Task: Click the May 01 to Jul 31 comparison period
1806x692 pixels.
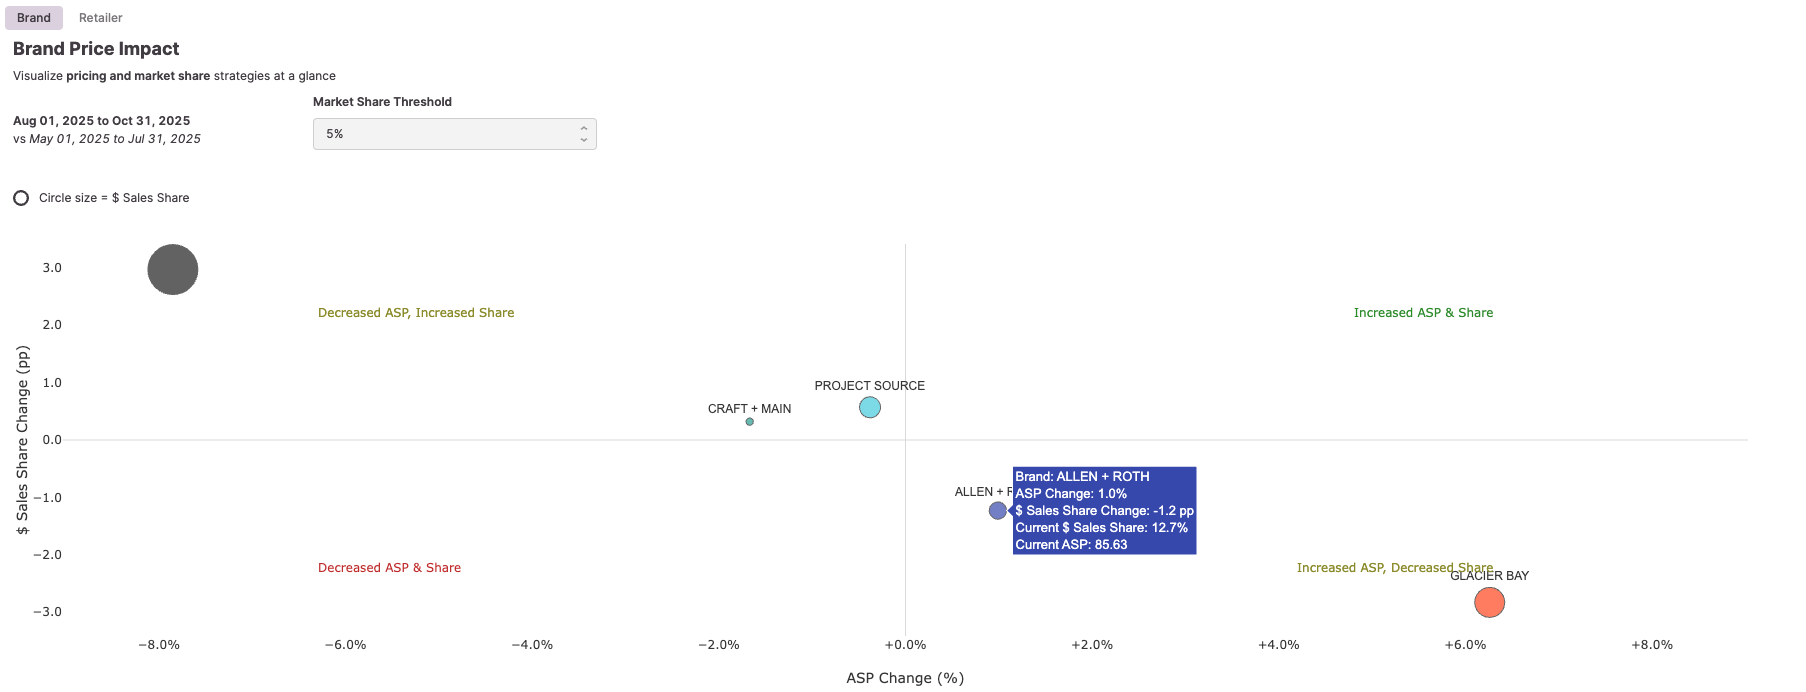Action: coord(114,139)
